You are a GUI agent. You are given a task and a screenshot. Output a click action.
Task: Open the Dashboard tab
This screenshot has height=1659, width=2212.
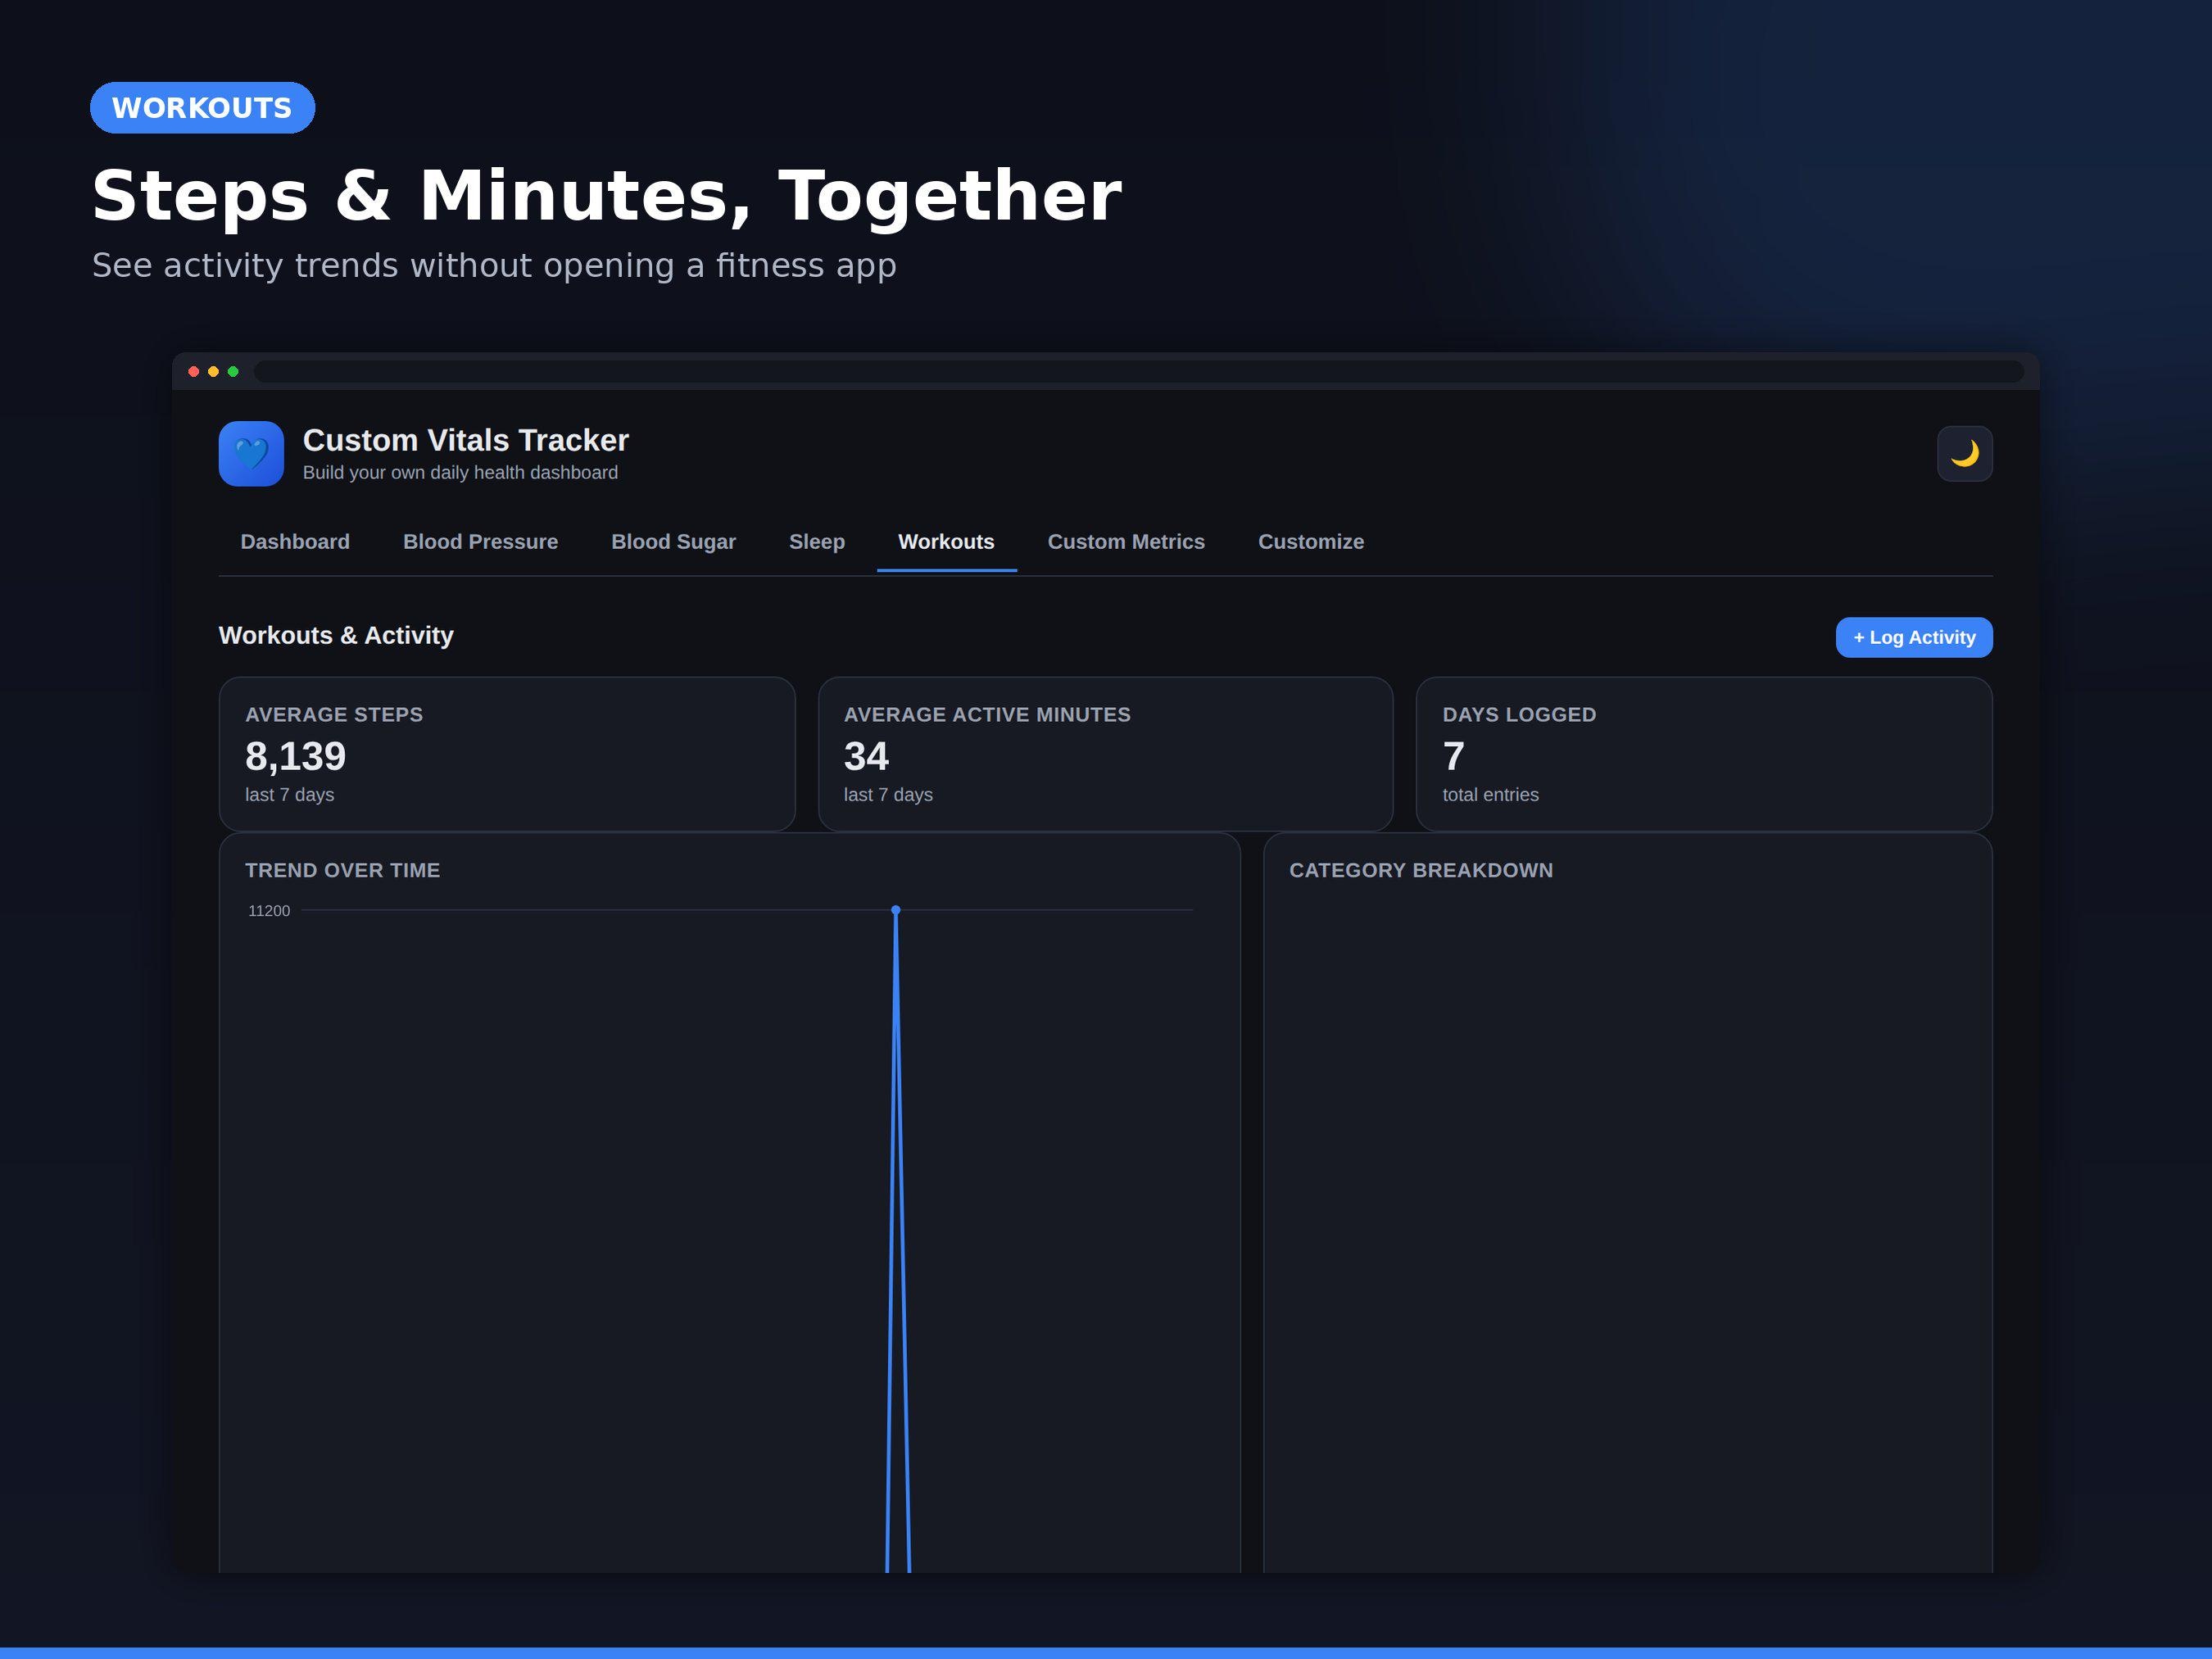pyautogui.click(x=295, y=542)
